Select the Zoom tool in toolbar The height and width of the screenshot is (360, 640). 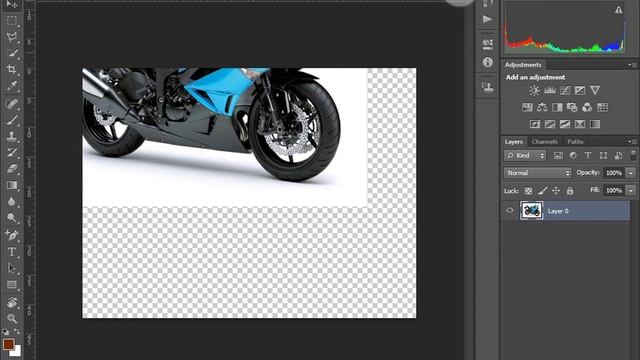(x=12, y=318)
